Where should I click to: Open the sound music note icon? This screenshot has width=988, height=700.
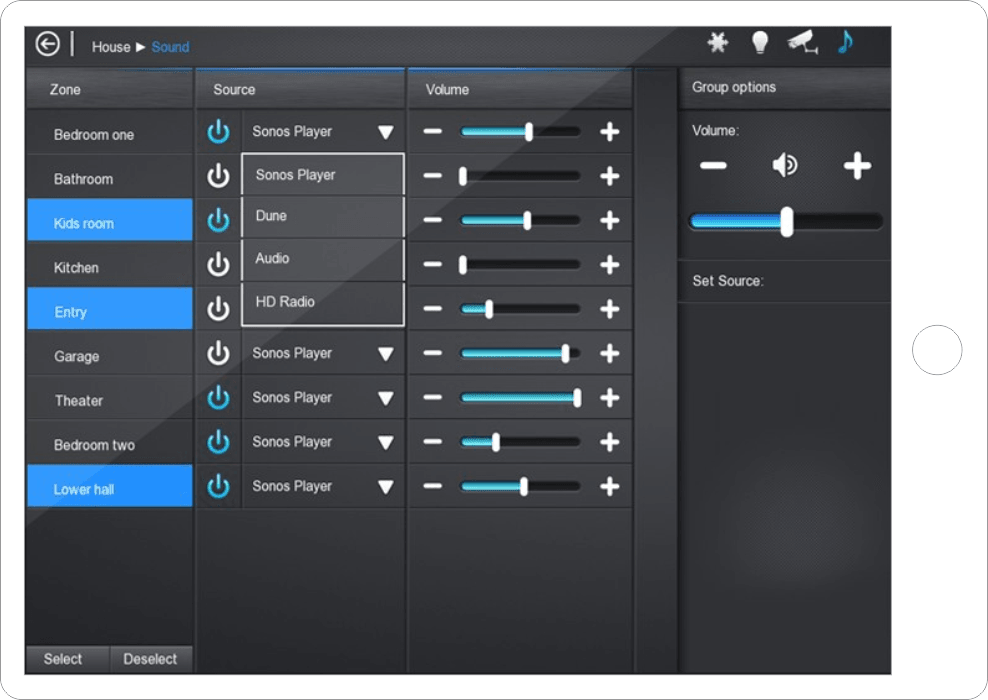pos(846,42)
